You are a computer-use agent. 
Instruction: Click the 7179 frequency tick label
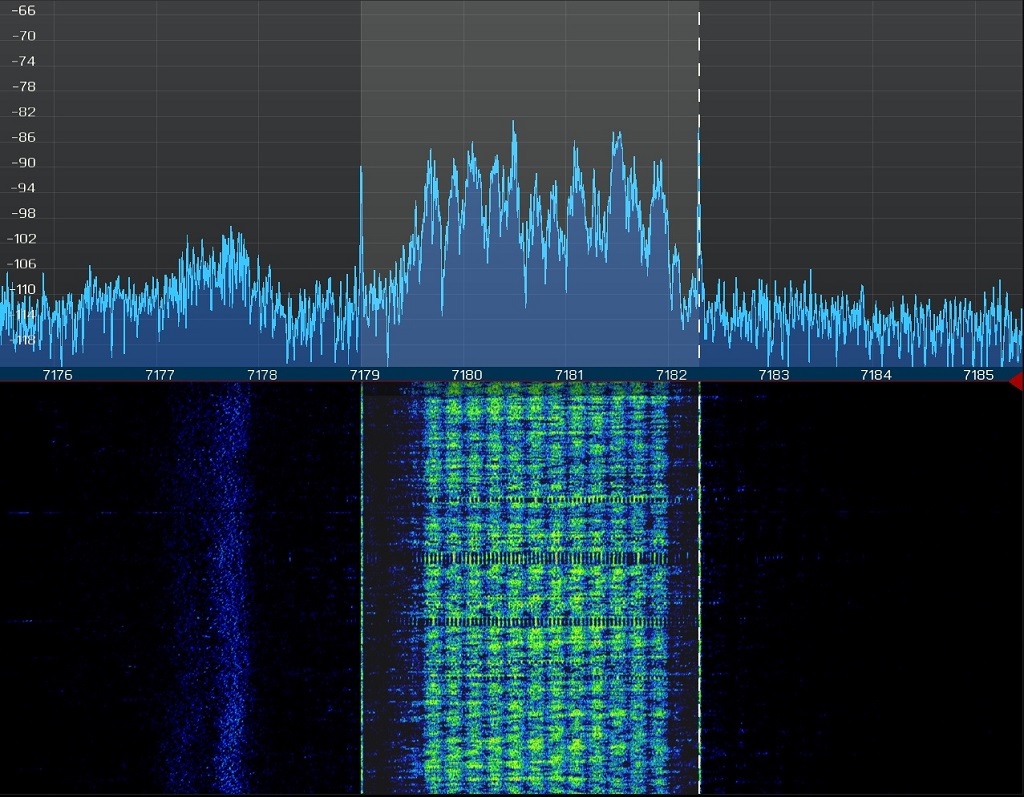tap(364, 375)
